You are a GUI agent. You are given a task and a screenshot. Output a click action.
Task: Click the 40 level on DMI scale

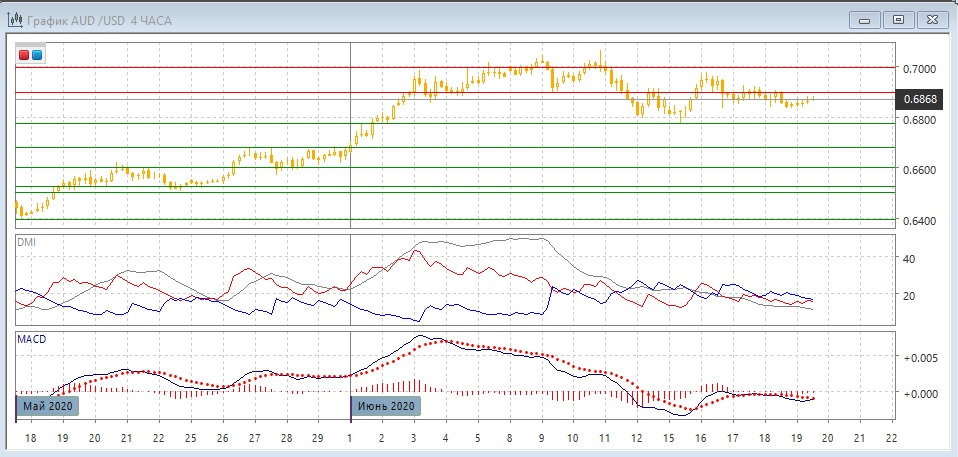[x=909, y=259]
